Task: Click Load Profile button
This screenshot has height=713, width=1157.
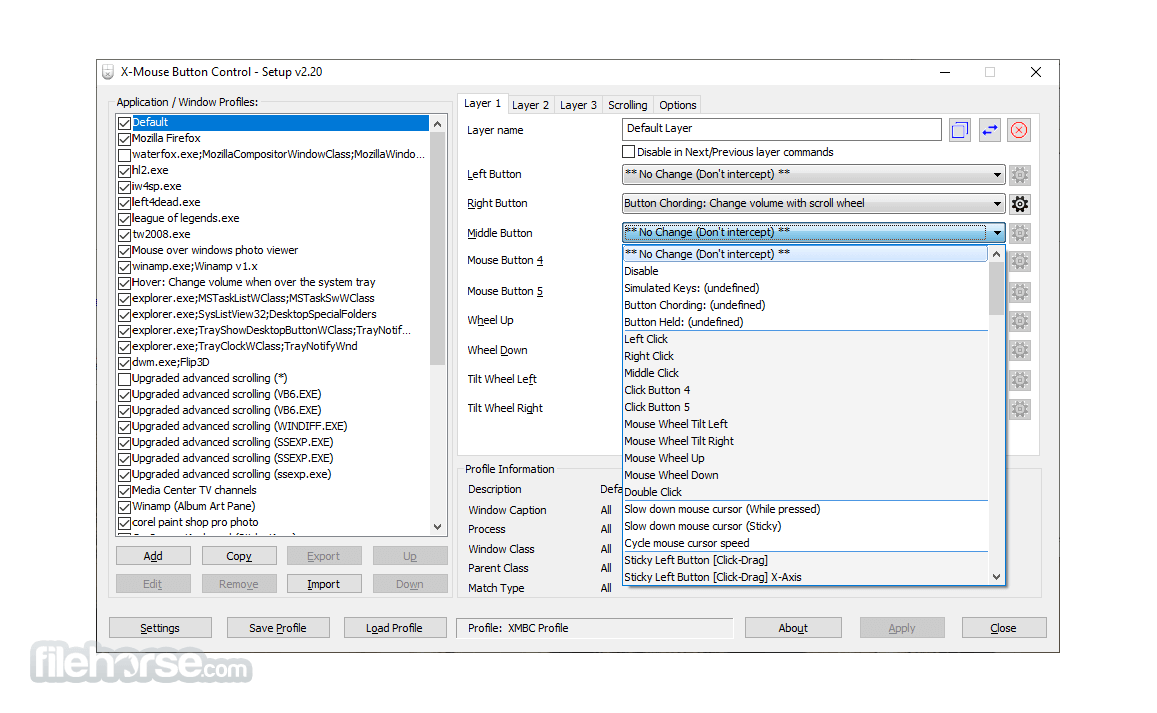Action: (395, 628)
